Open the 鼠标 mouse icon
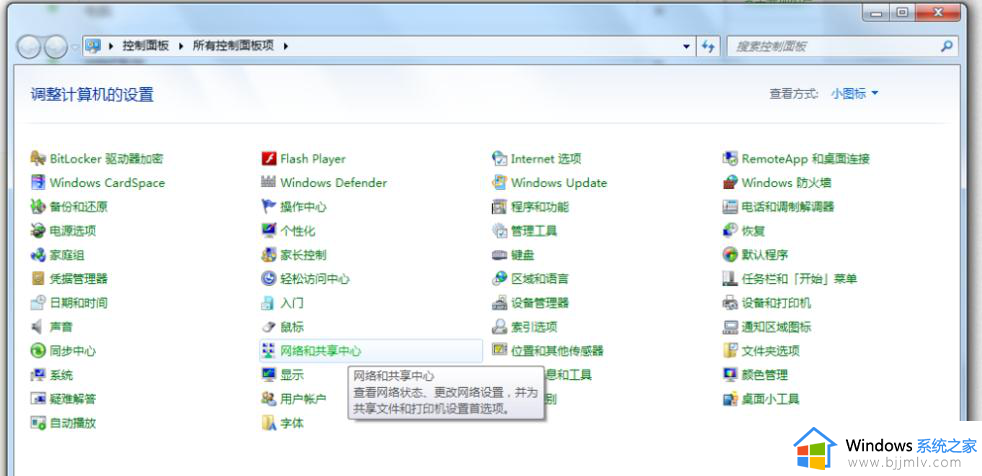982x476 pixels. [269, 326]
